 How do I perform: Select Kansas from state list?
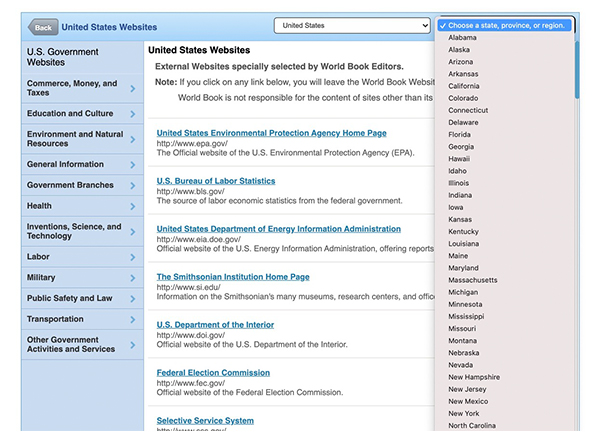460,219
